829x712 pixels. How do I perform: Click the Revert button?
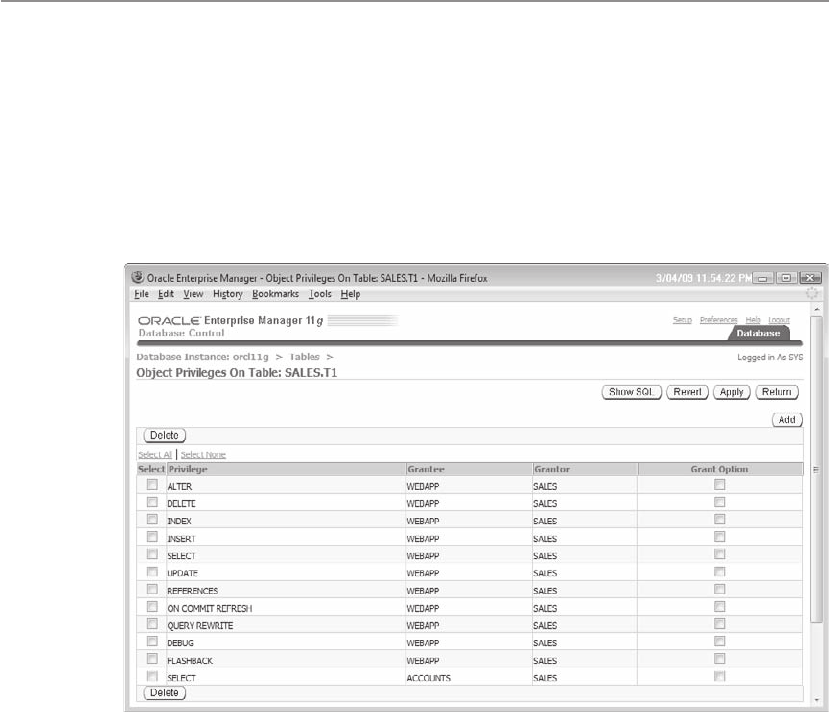[x=687, y=392]
